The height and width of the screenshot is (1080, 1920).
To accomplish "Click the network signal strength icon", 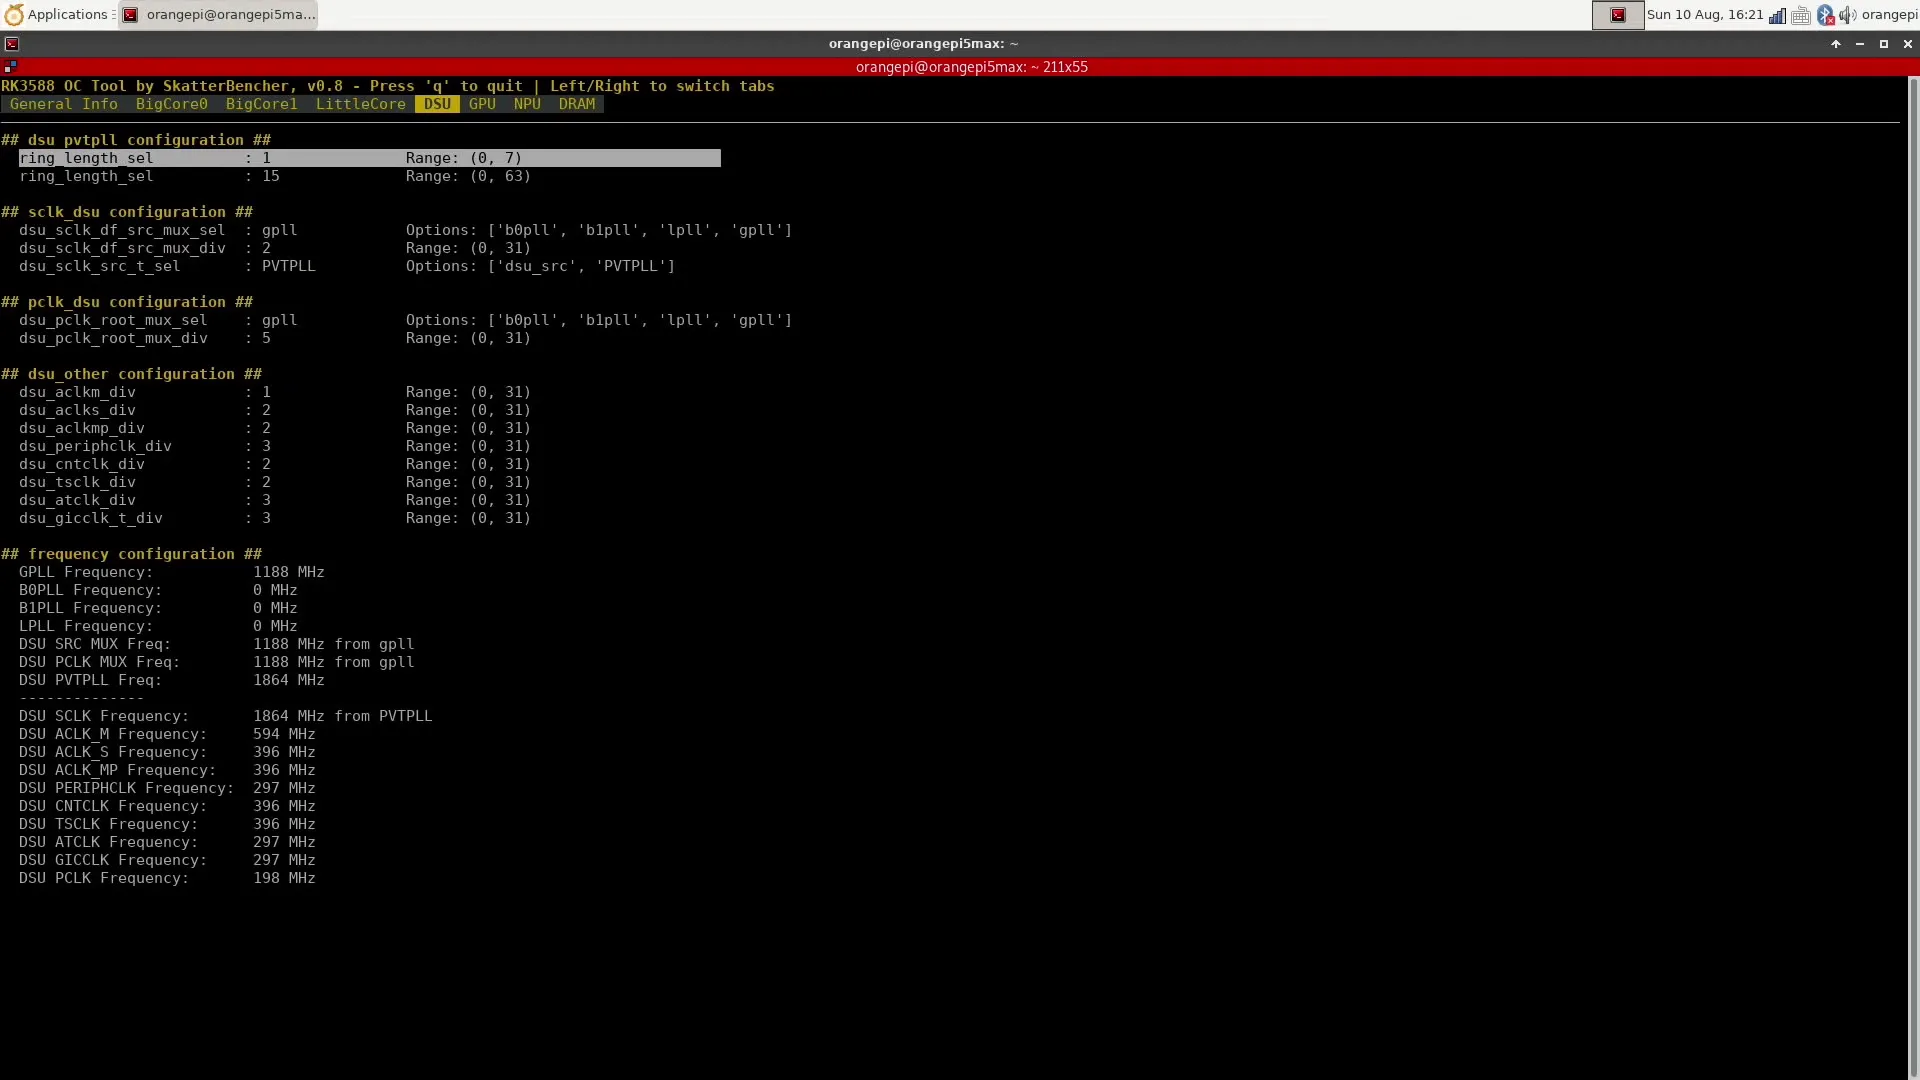I will [1777, 15].
